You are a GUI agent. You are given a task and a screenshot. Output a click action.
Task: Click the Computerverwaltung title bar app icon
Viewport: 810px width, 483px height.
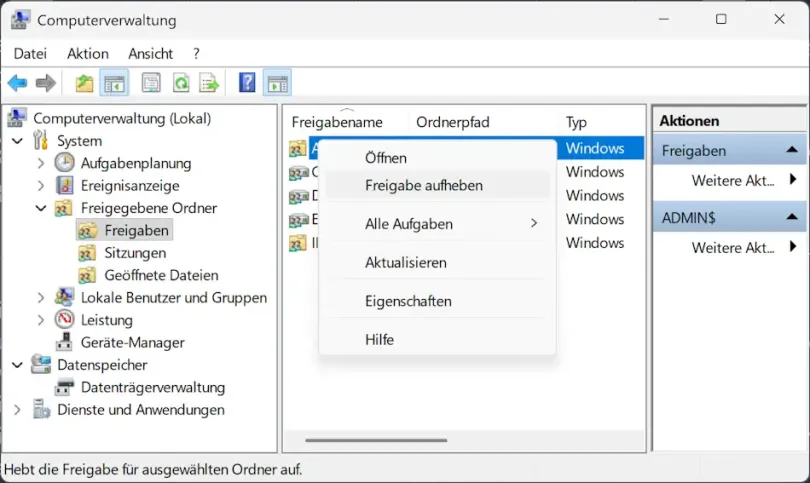[x=20, y=20]
